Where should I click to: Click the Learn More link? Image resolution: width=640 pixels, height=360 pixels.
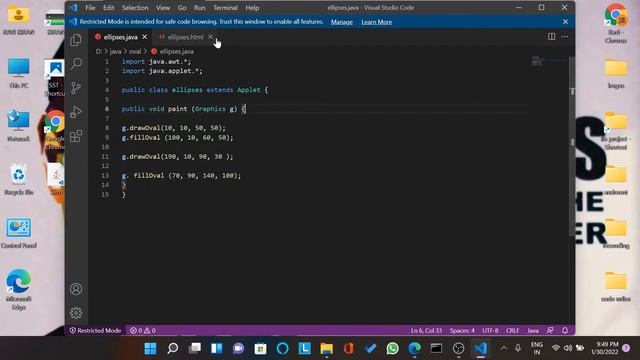click(x=376, y=22)
